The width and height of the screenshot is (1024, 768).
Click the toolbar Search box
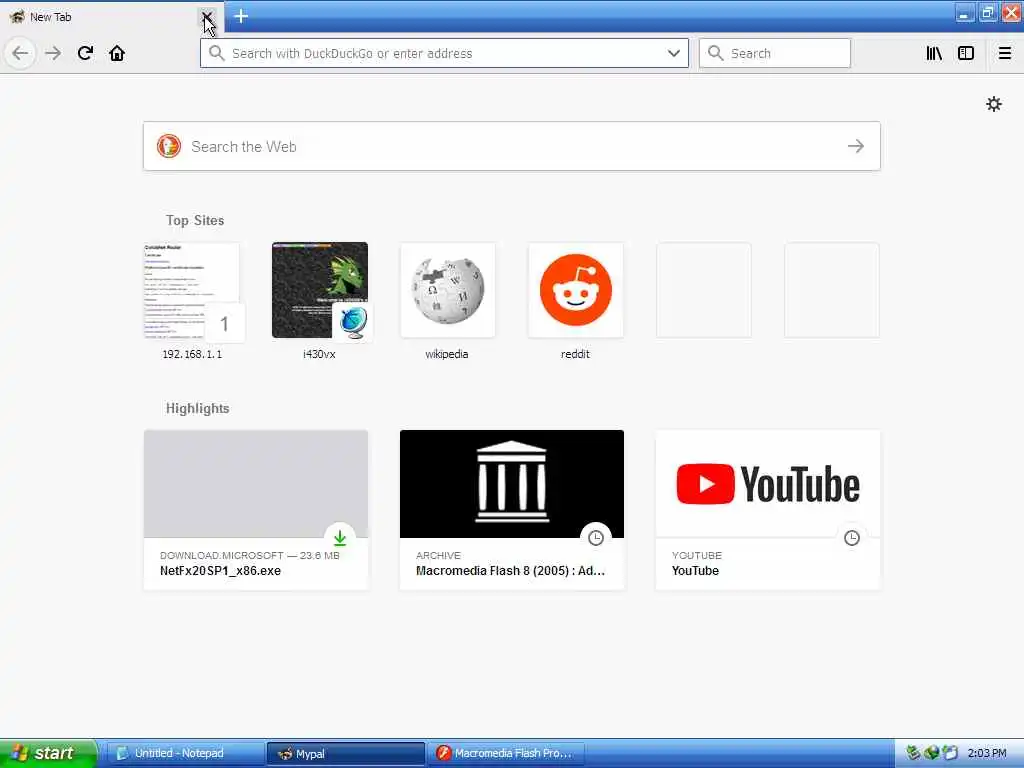pyautogui.click(x=775, y=53)
